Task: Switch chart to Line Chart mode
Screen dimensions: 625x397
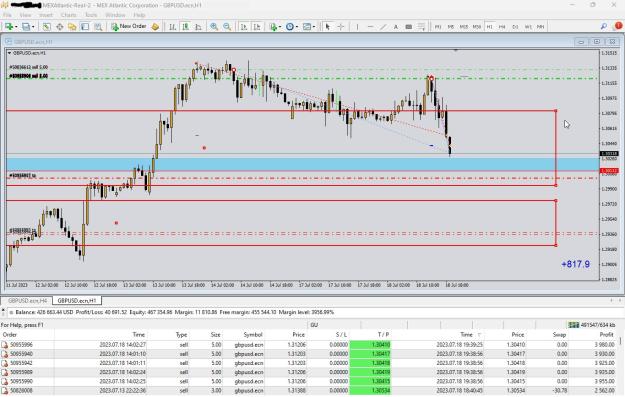Action: (x=198, y=27)
